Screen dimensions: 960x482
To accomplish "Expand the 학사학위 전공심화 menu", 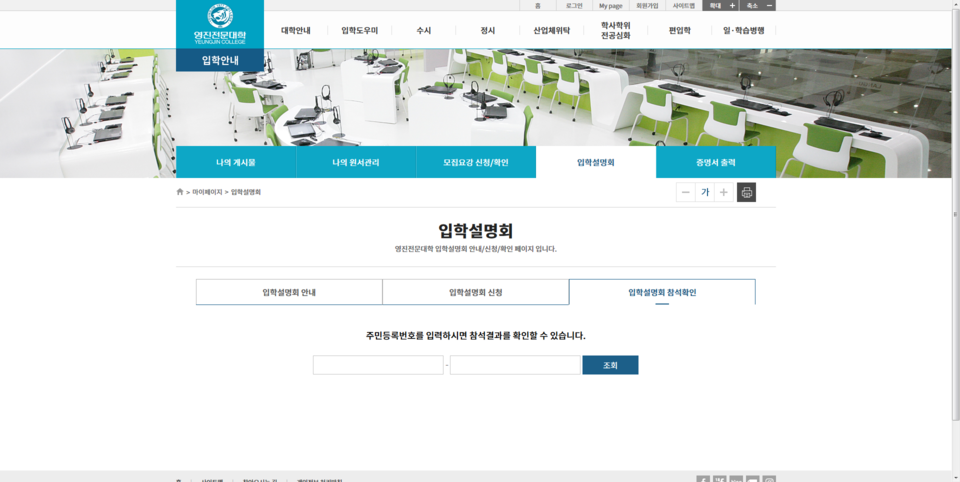I will click(x=616, y=31).
